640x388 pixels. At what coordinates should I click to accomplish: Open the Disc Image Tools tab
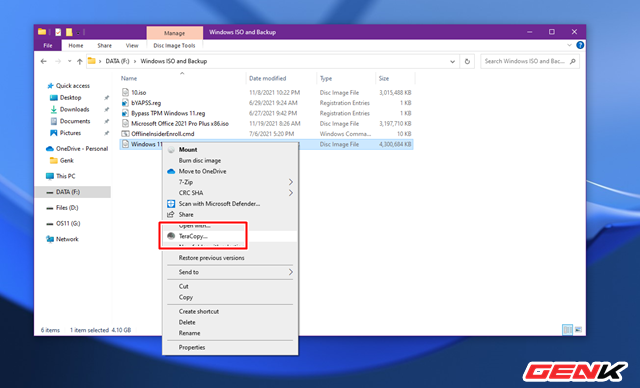[174, 45]
